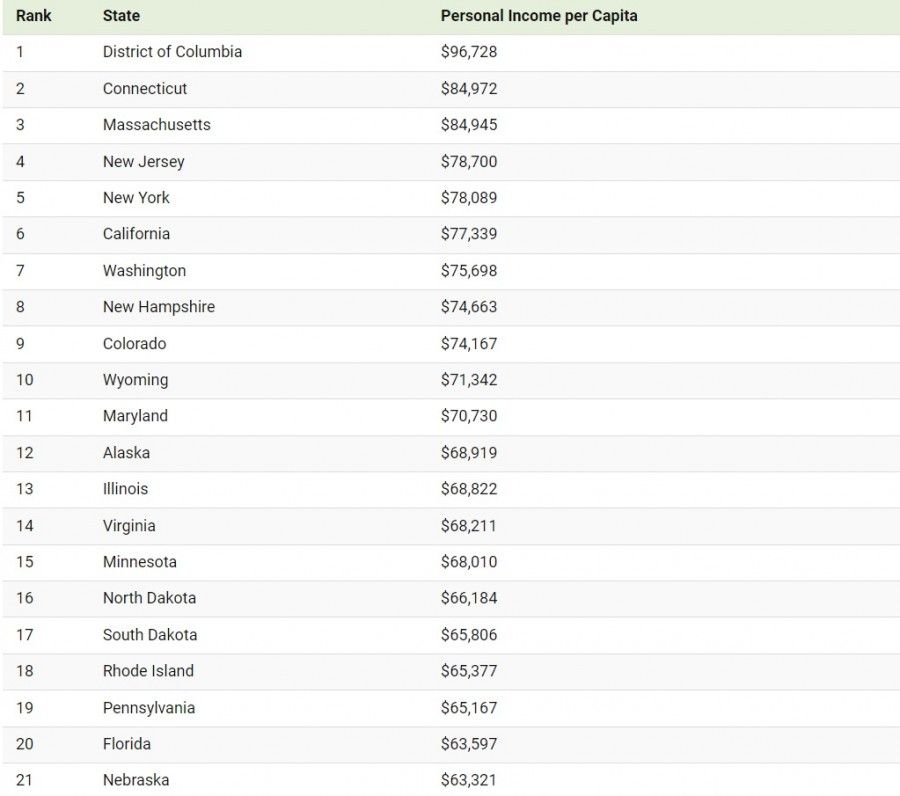Click Florida in the table

(127, 744)
